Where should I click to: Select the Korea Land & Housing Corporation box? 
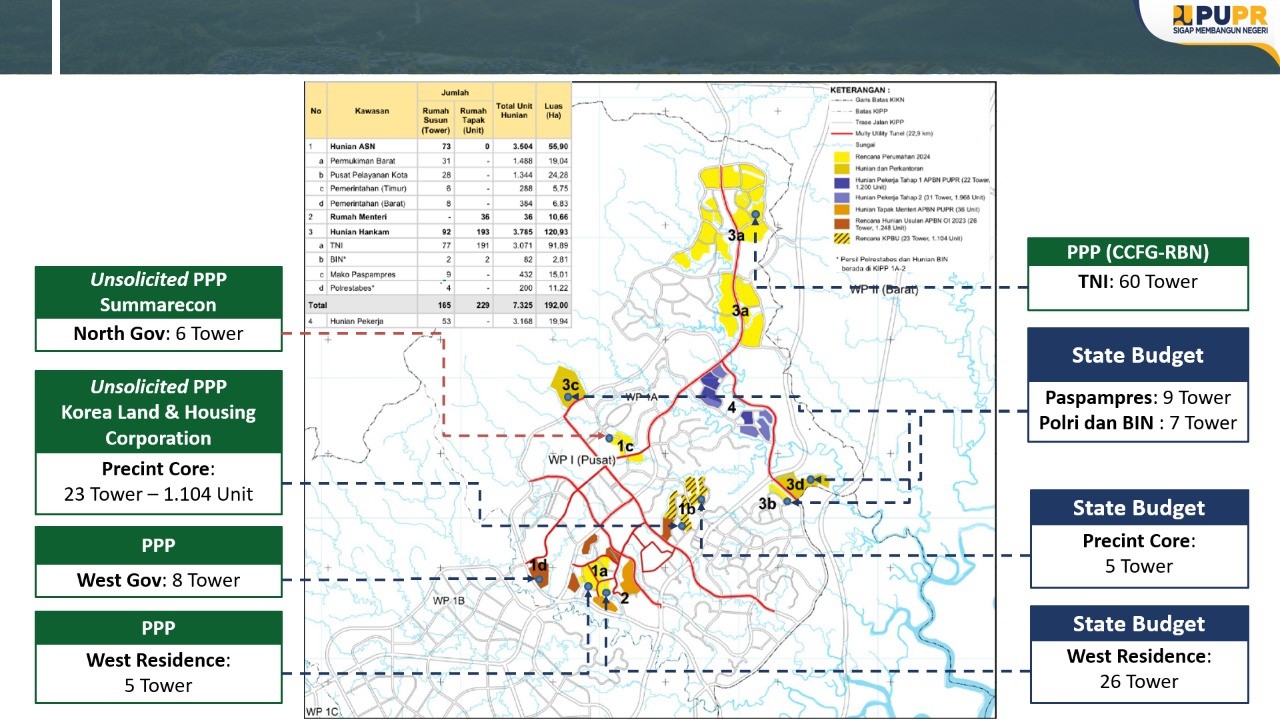(x=158, y=412)
